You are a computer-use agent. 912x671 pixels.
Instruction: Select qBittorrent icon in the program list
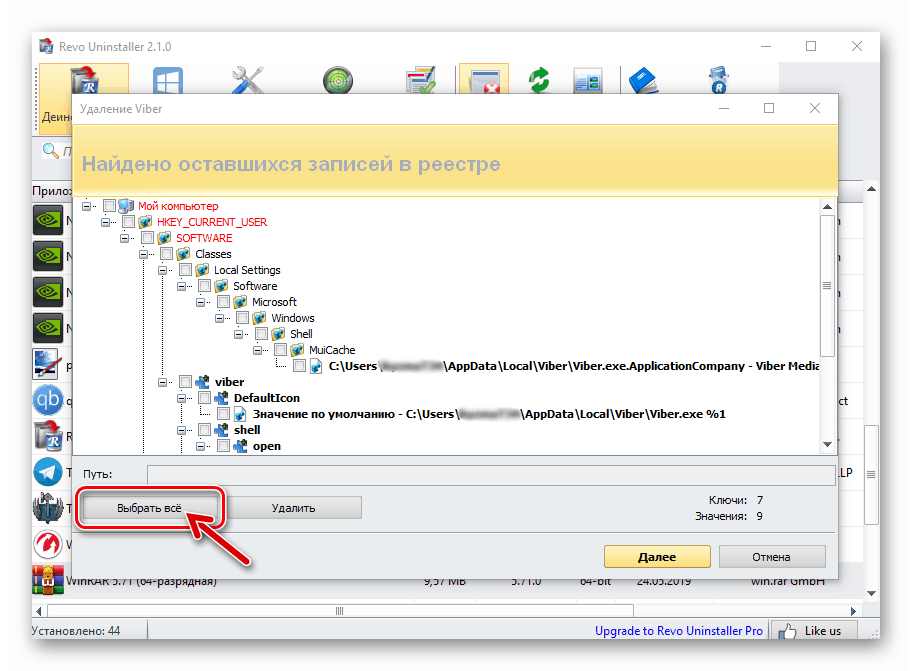coord(48,400)
